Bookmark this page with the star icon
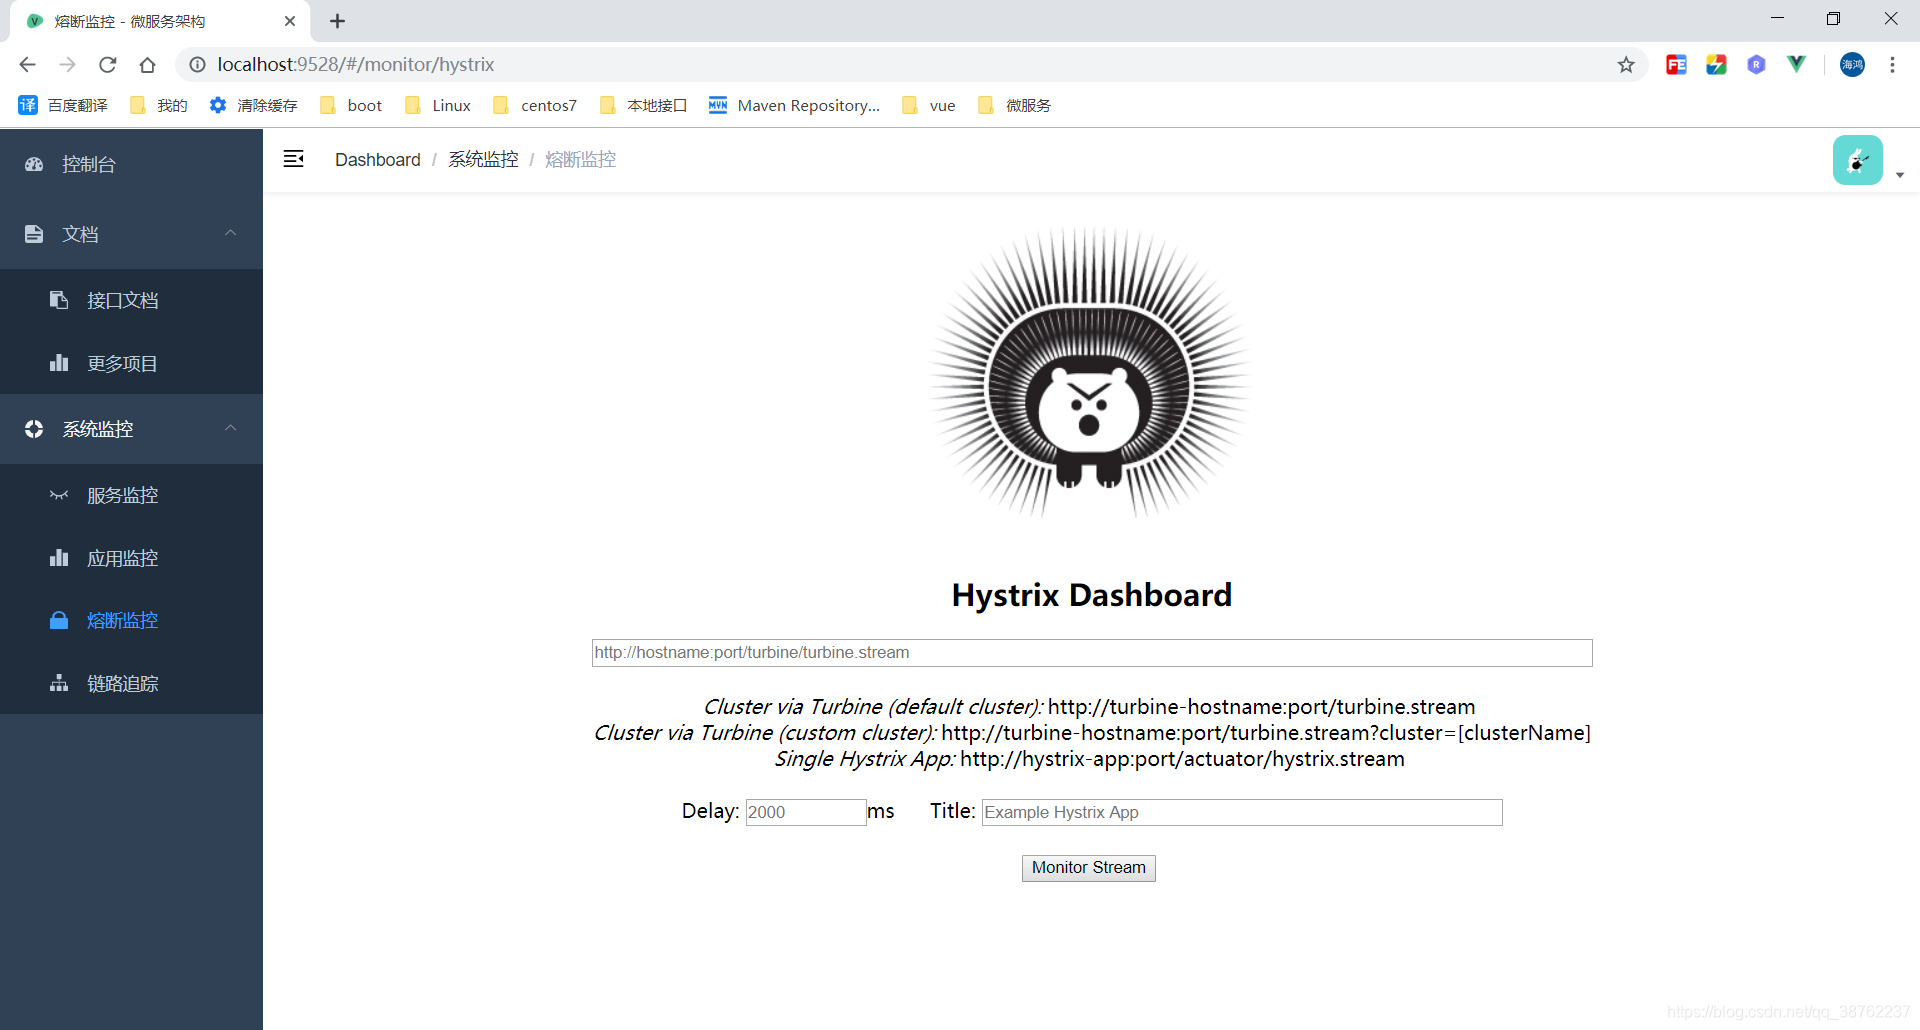1920x1030 pixels. pyautogui.click(x=1626, y=65)
